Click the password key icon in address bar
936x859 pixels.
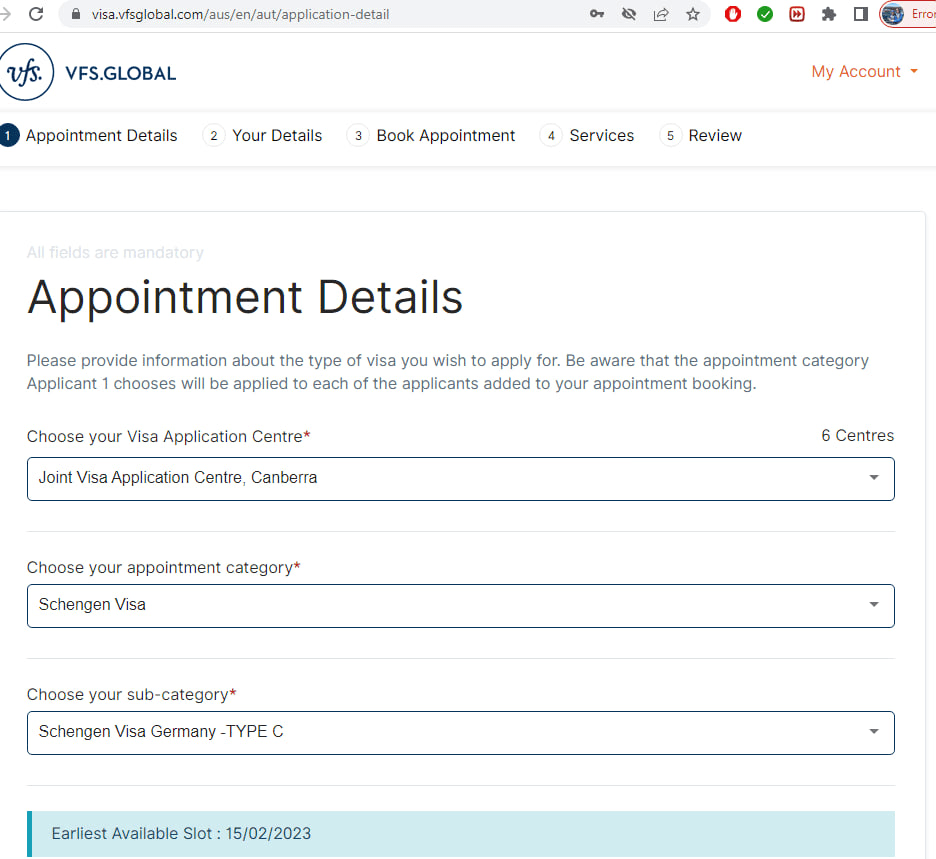pos(597,14)
